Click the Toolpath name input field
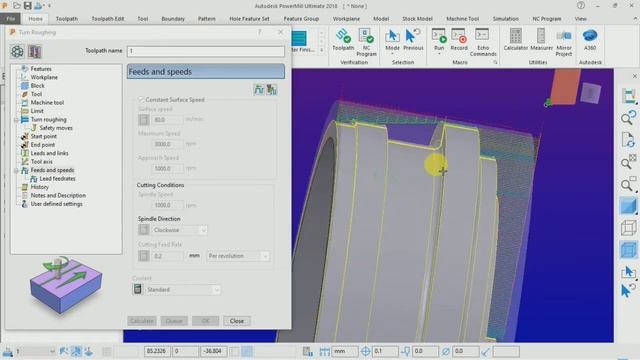Viewport: 640px width, 360px height. click(x=206, y=51)
